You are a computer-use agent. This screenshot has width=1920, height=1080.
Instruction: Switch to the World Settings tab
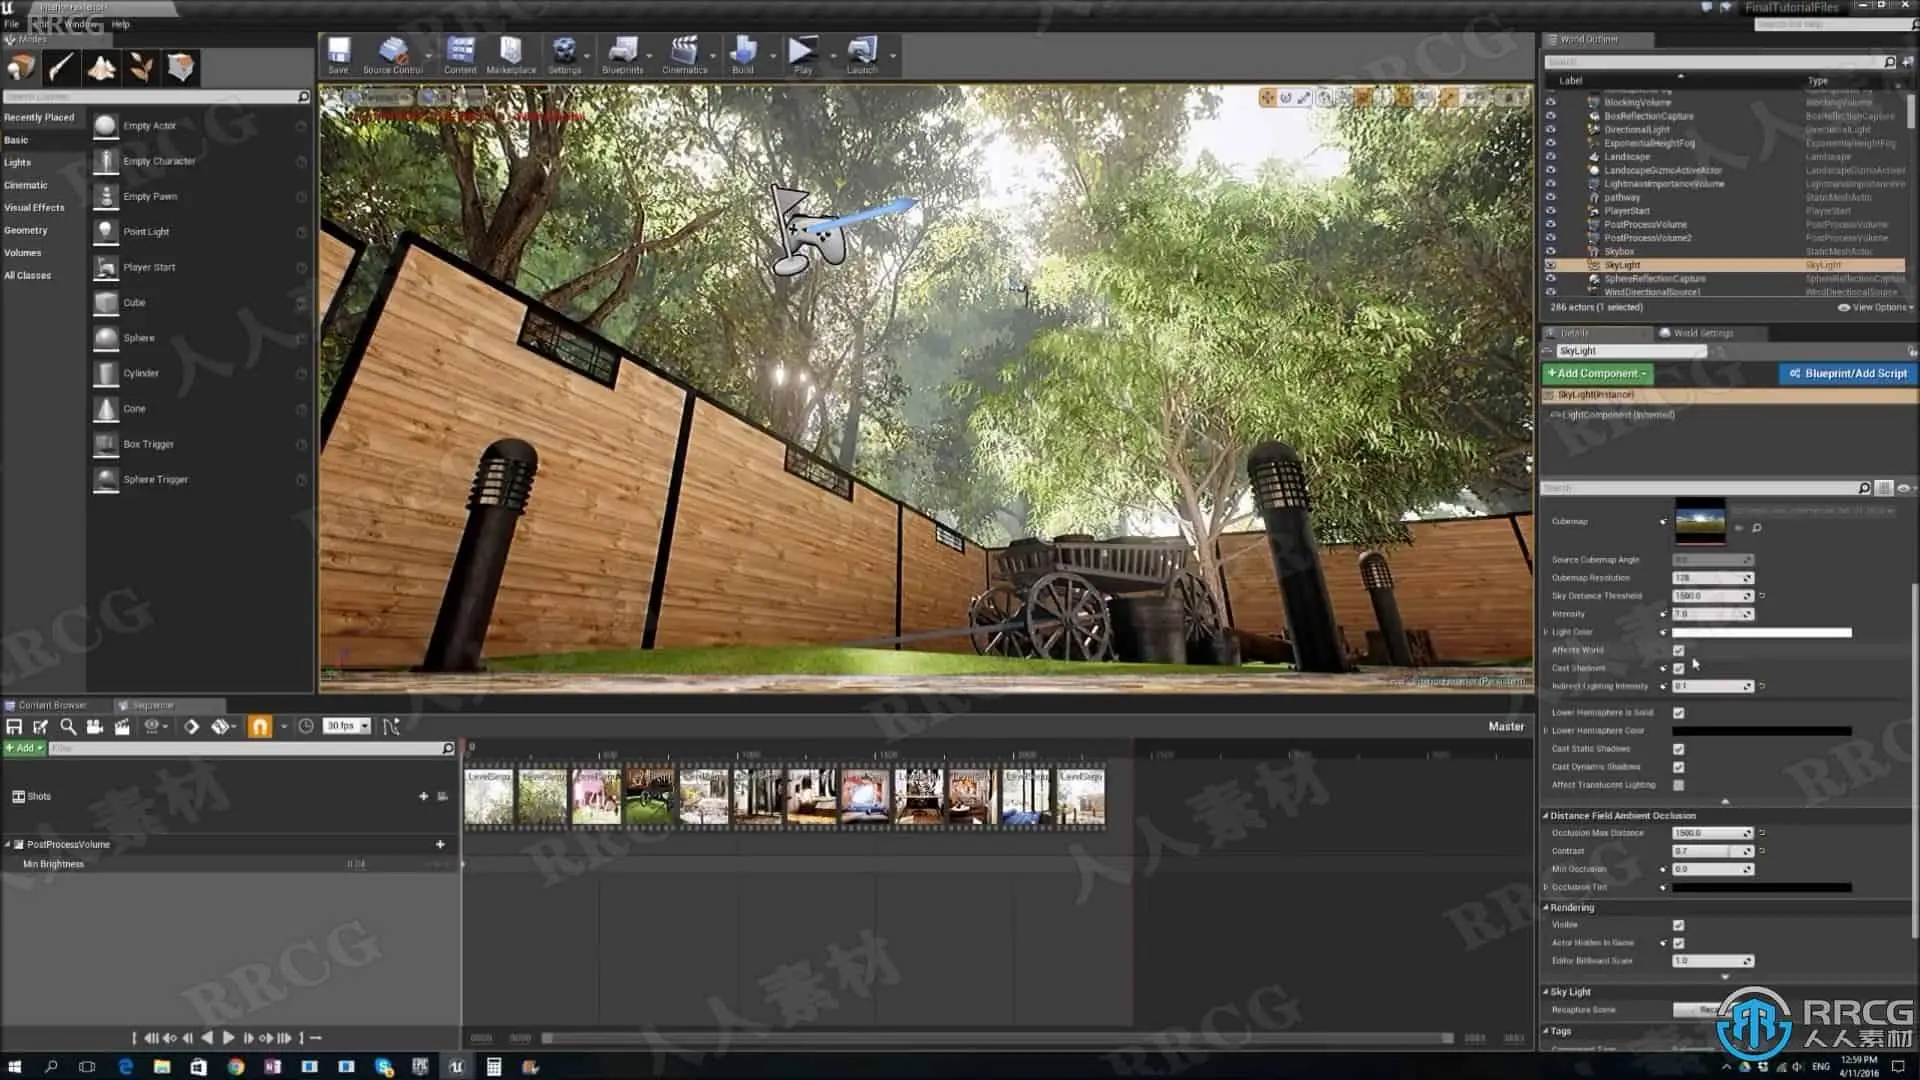[x=1702, y=333]
